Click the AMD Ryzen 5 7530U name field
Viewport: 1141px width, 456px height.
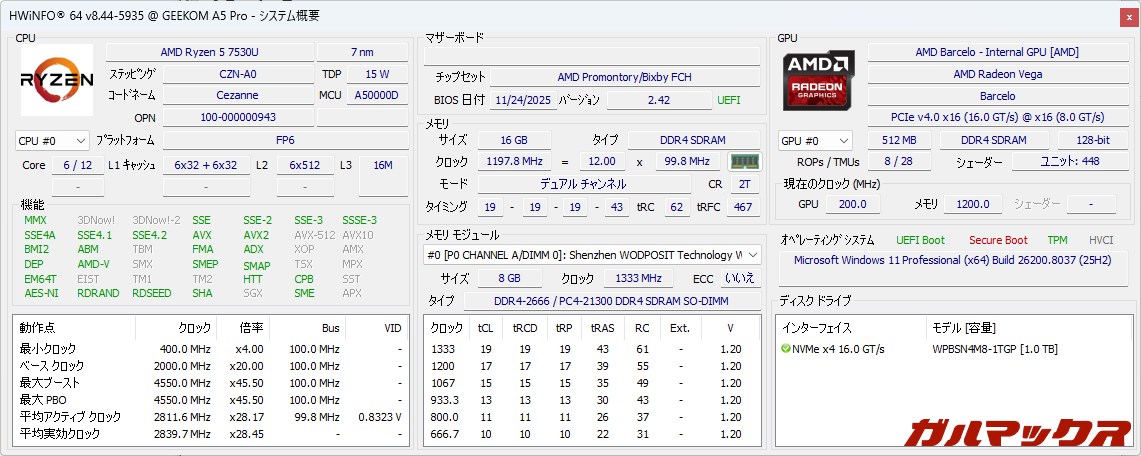pyautogui.click(x=210, y=52)
